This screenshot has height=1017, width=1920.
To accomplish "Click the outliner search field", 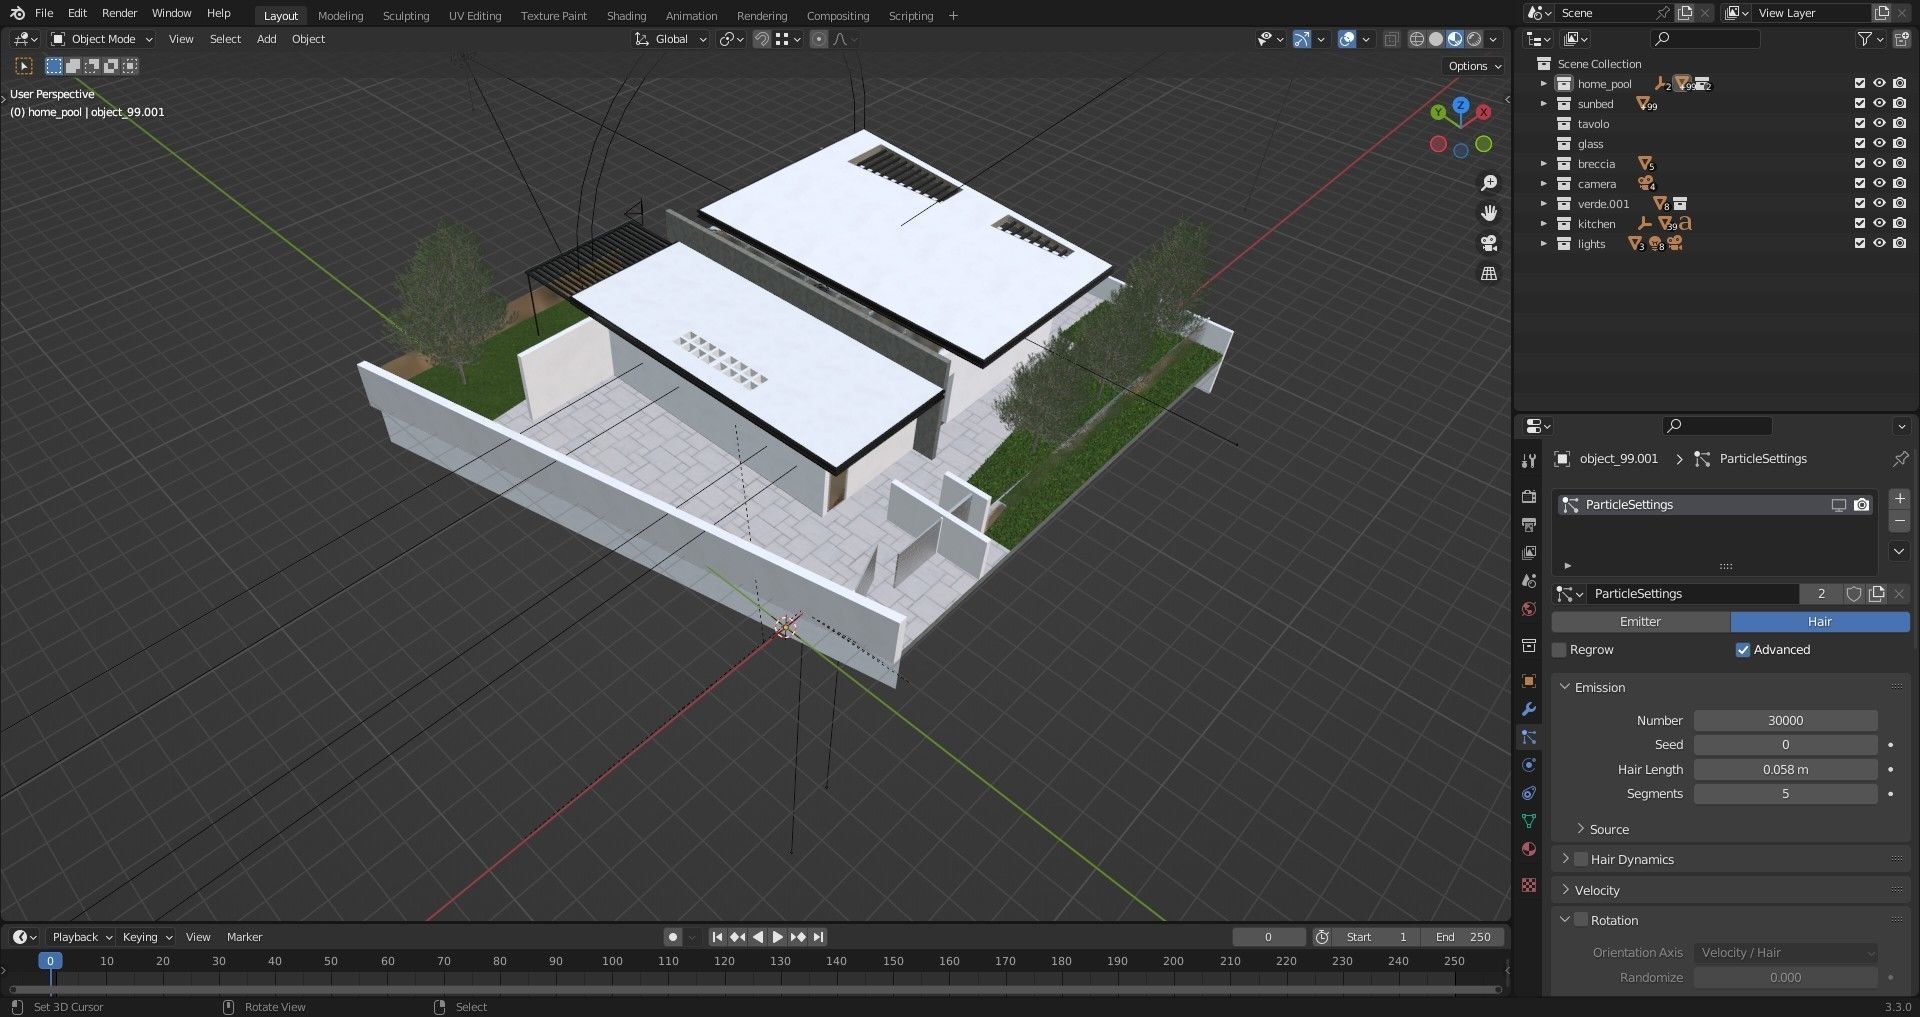I will pyautogui.click(x=1705, y=39).
